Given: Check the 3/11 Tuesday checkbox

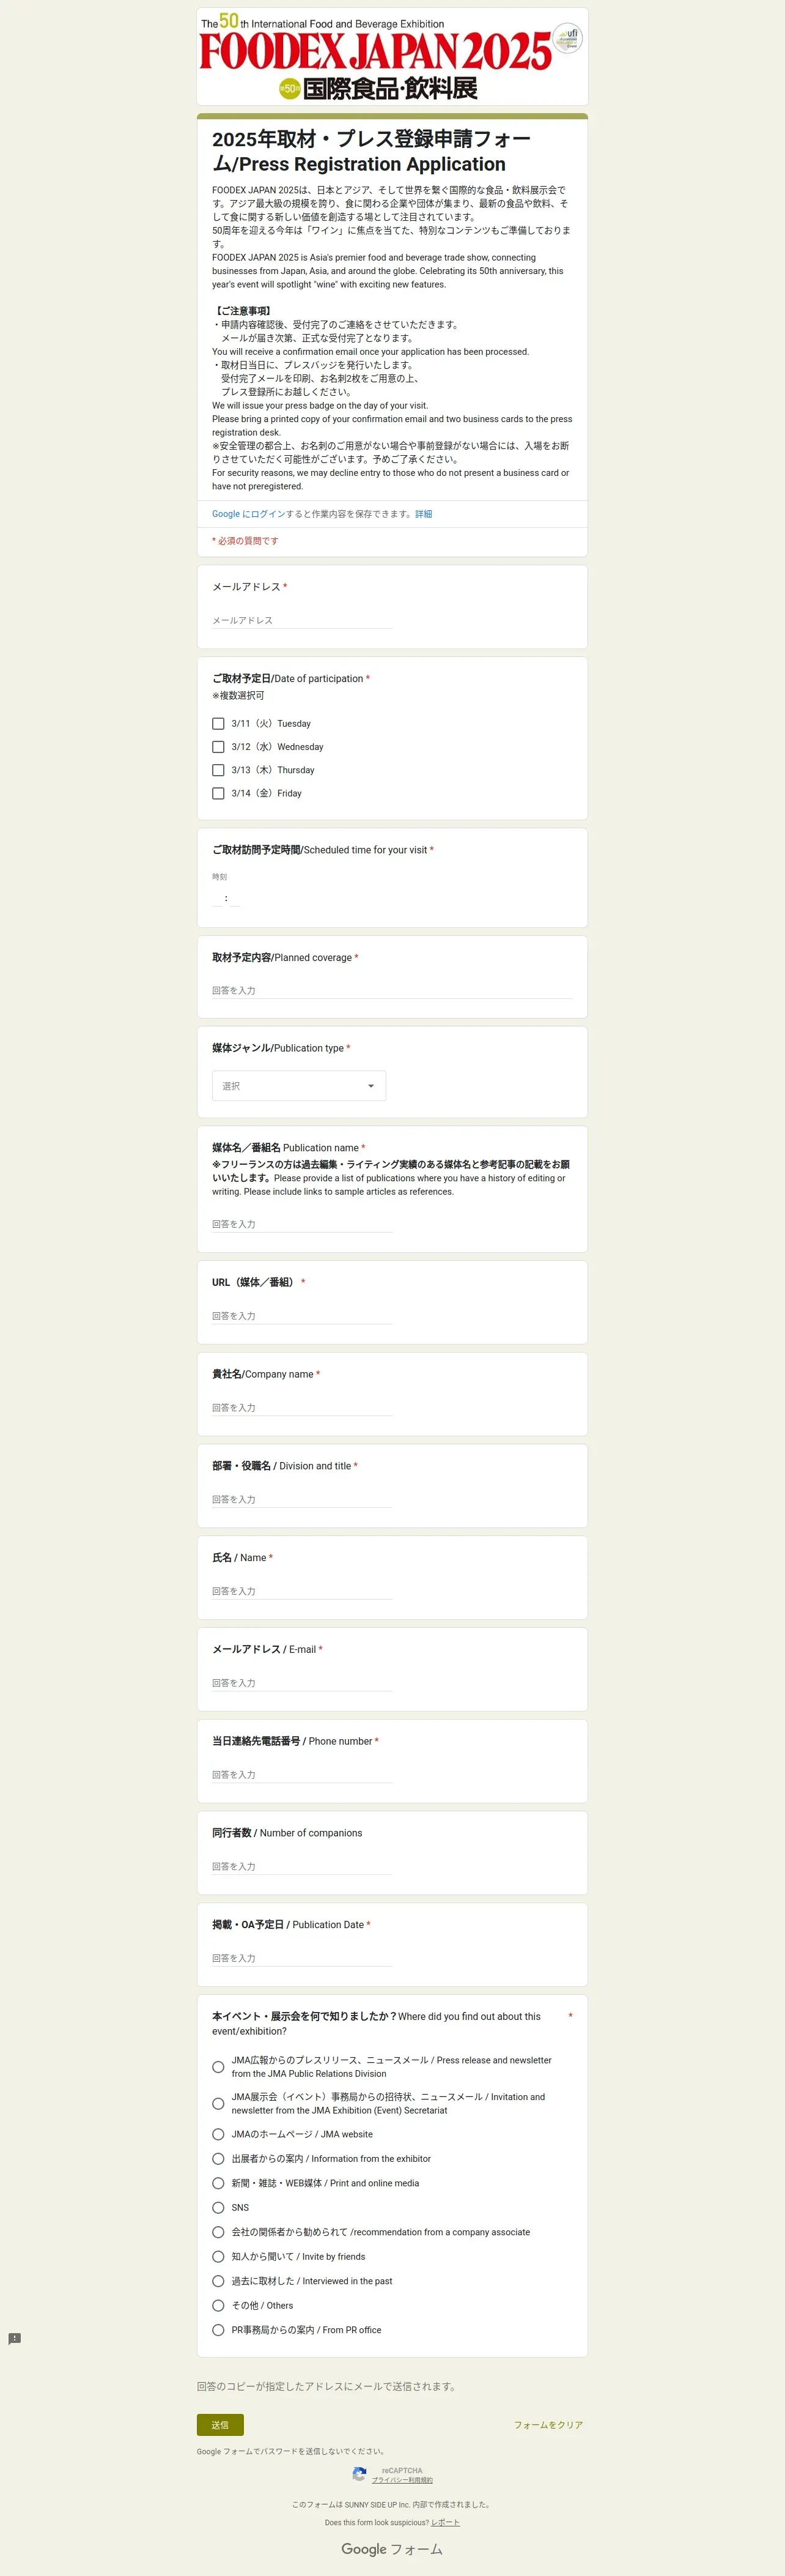Looking at the screenshot, I should pyautogui.click(x=218, y=723).
